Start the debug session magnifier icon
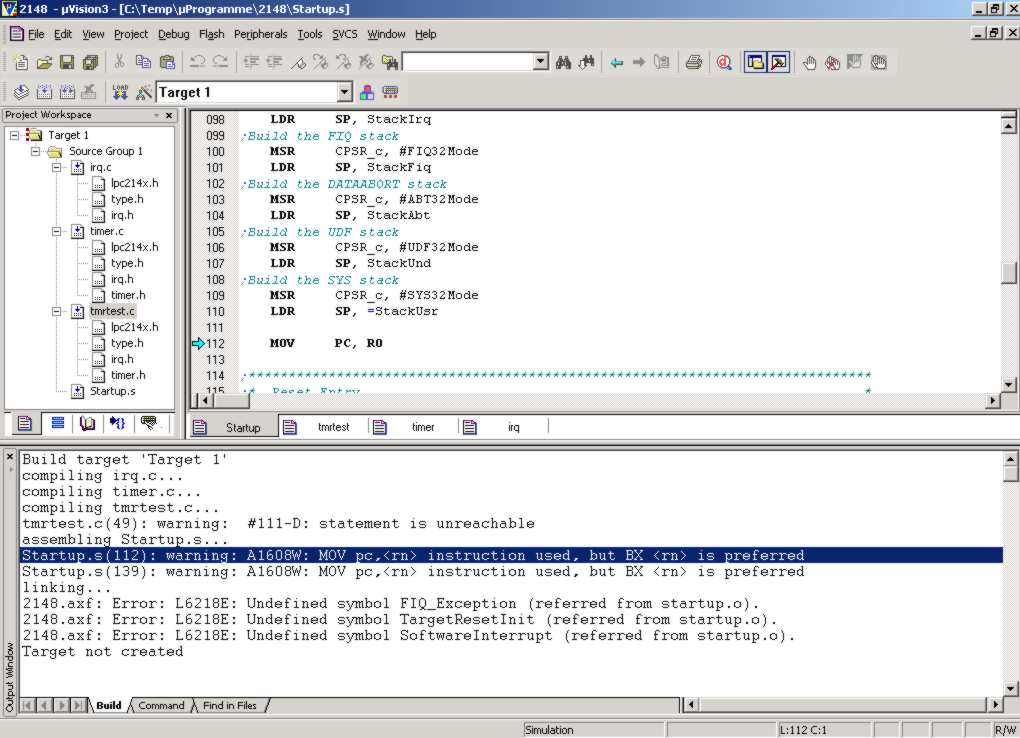1020x738 pixels. pyautogui.click(x=723, y=62)
